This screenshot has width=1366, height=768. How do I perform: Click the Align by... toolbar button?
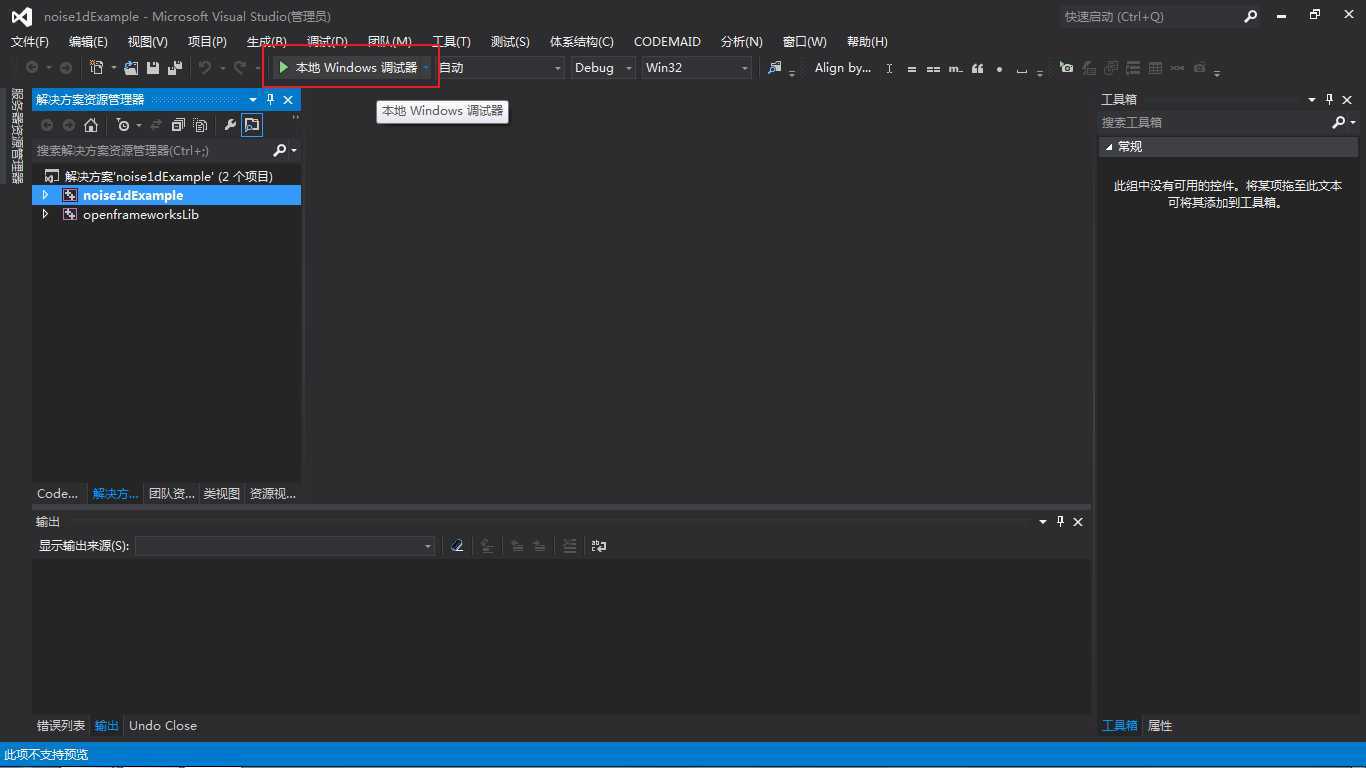coord(843,68)
